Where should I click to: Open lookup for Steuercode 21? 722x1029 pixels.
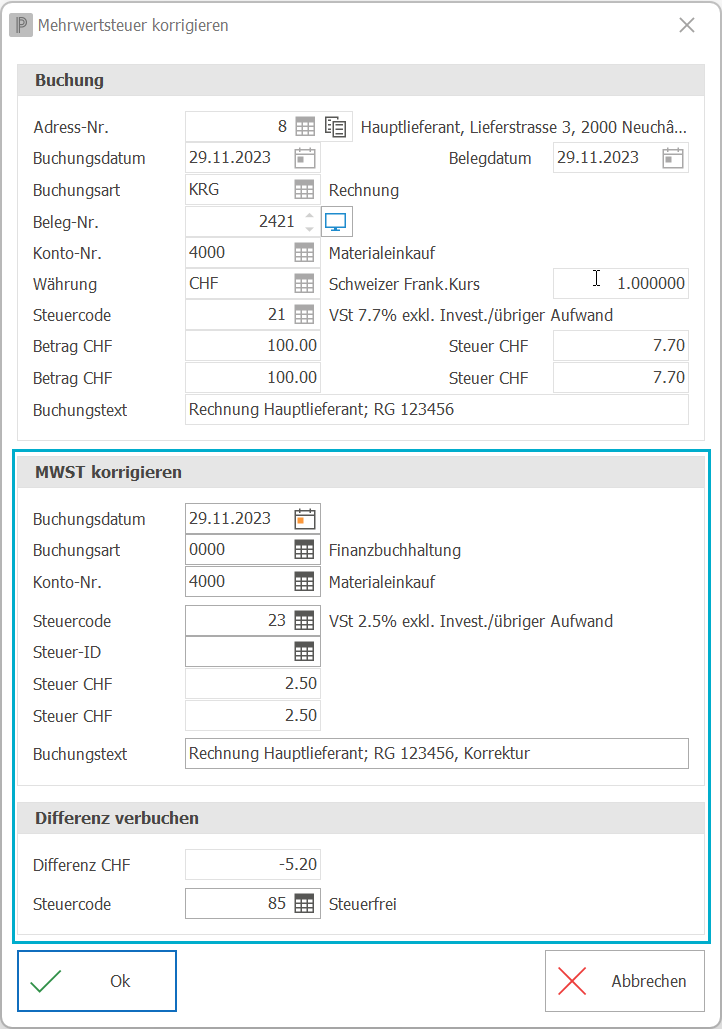305,315
